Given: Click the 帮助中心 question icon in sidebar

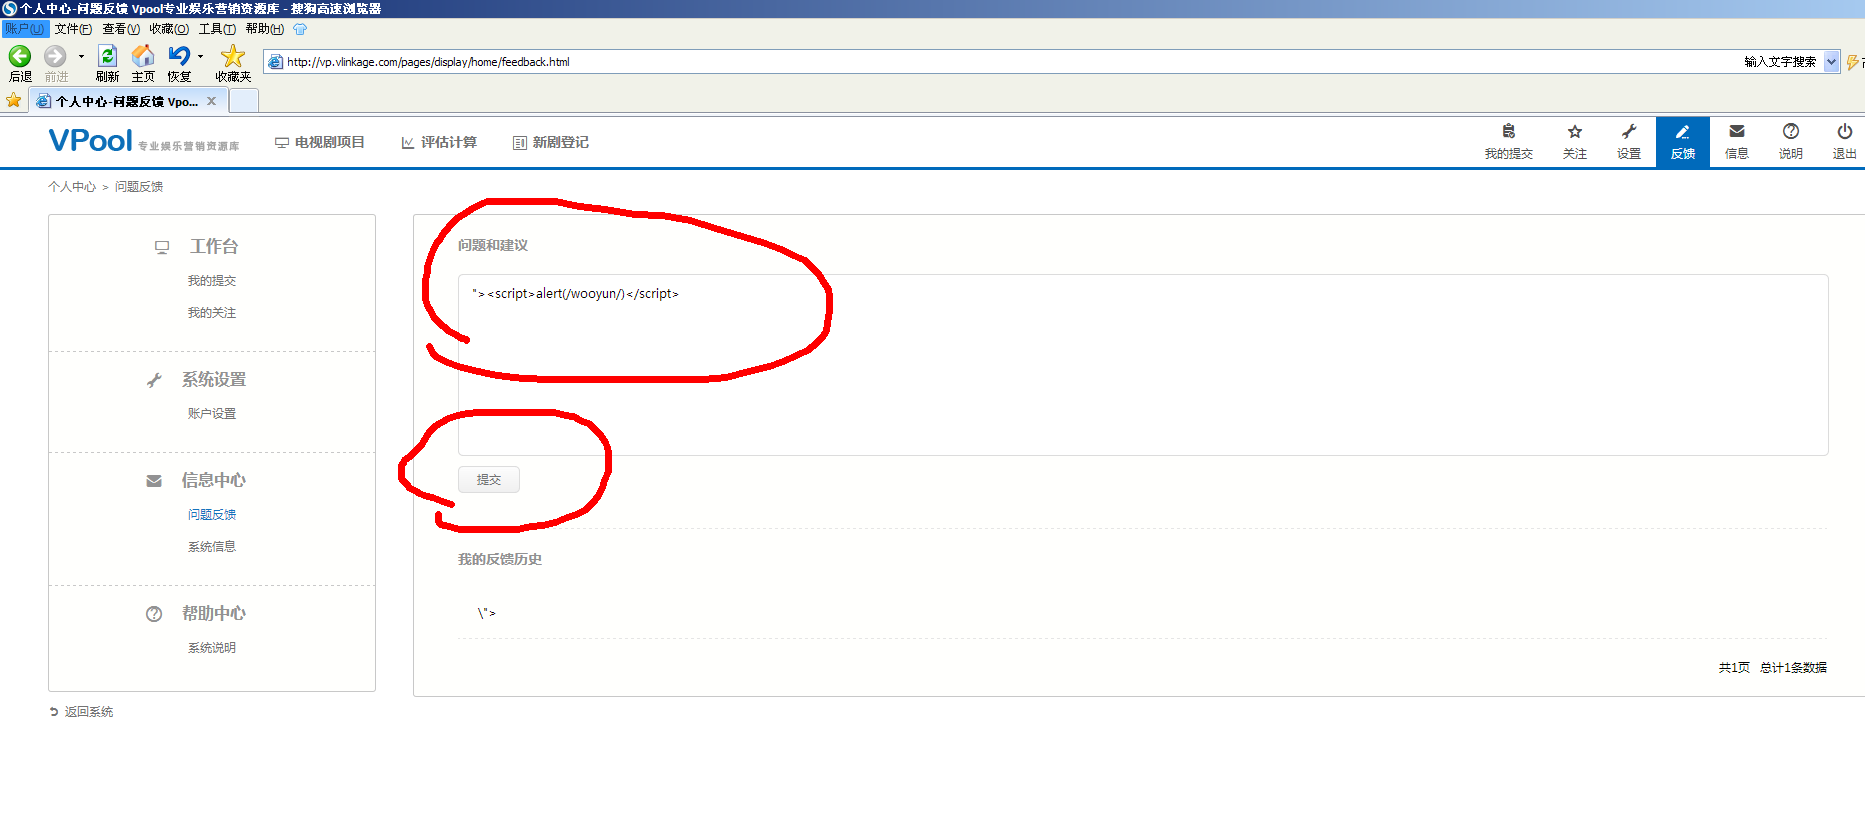Looking at the screenshot, I should tap(154, 614).
